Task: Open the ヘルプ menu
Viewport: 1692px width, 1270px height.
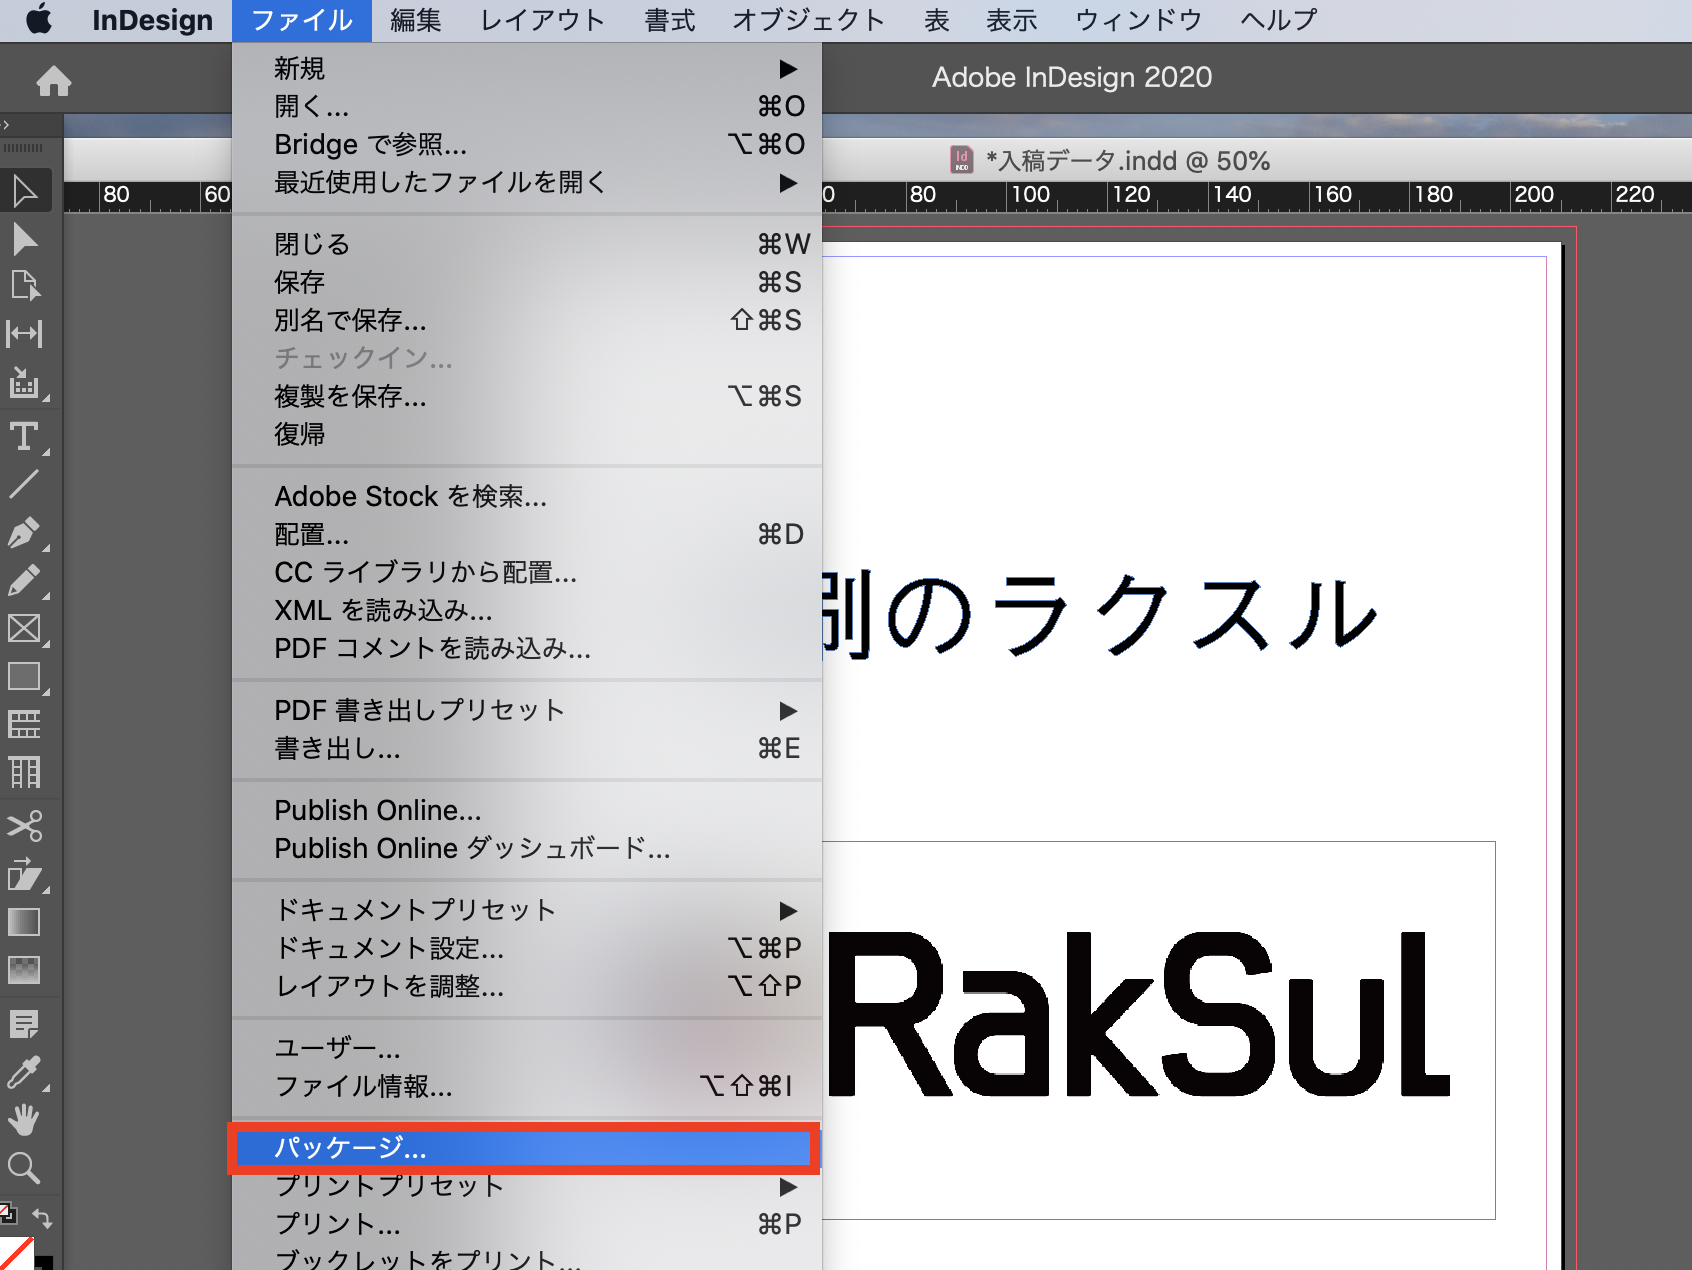Action: point(1279,21)
